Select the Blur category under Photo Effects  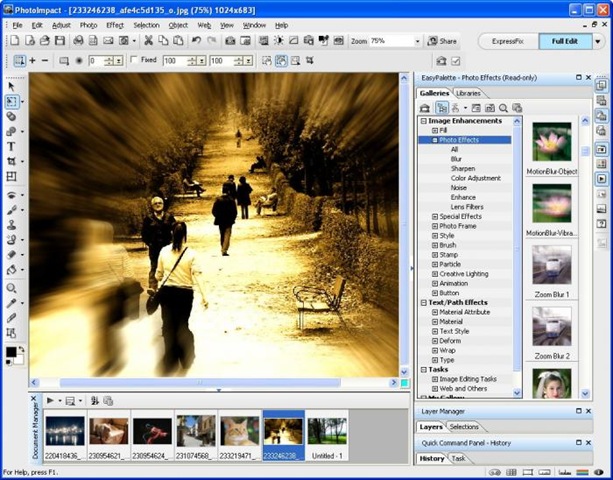tap(456, 159)
